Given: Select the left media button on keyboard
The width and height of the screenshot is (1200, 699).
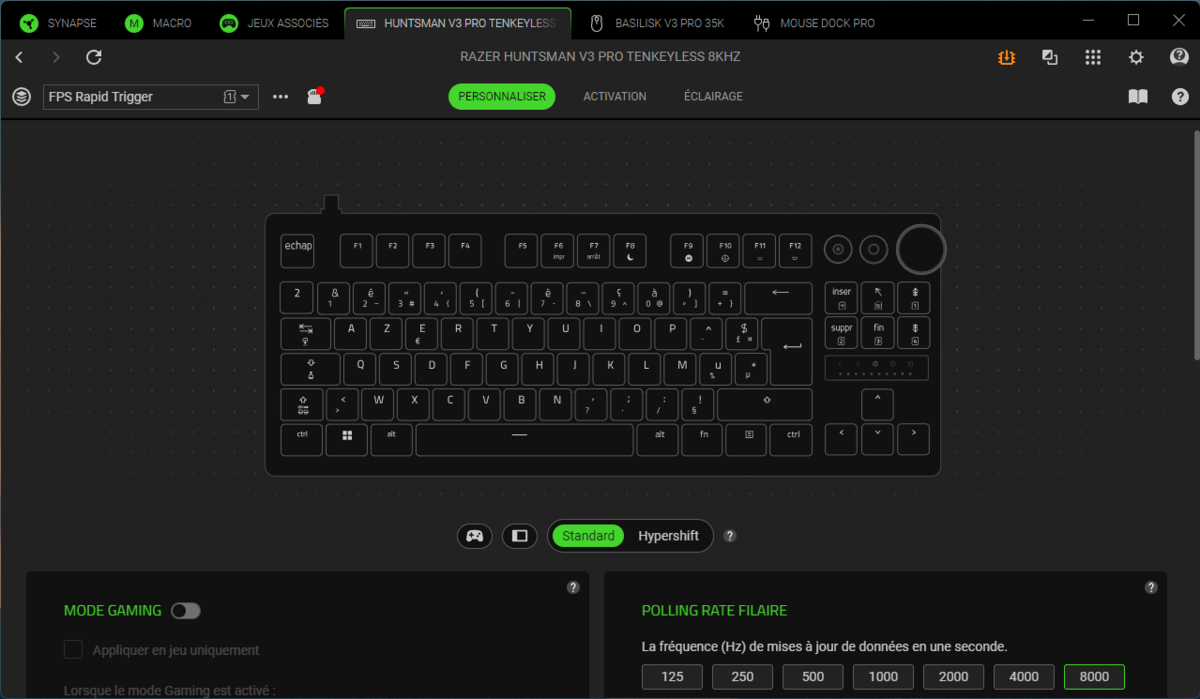Looking at the screenshot, I should tap(838, 249).
